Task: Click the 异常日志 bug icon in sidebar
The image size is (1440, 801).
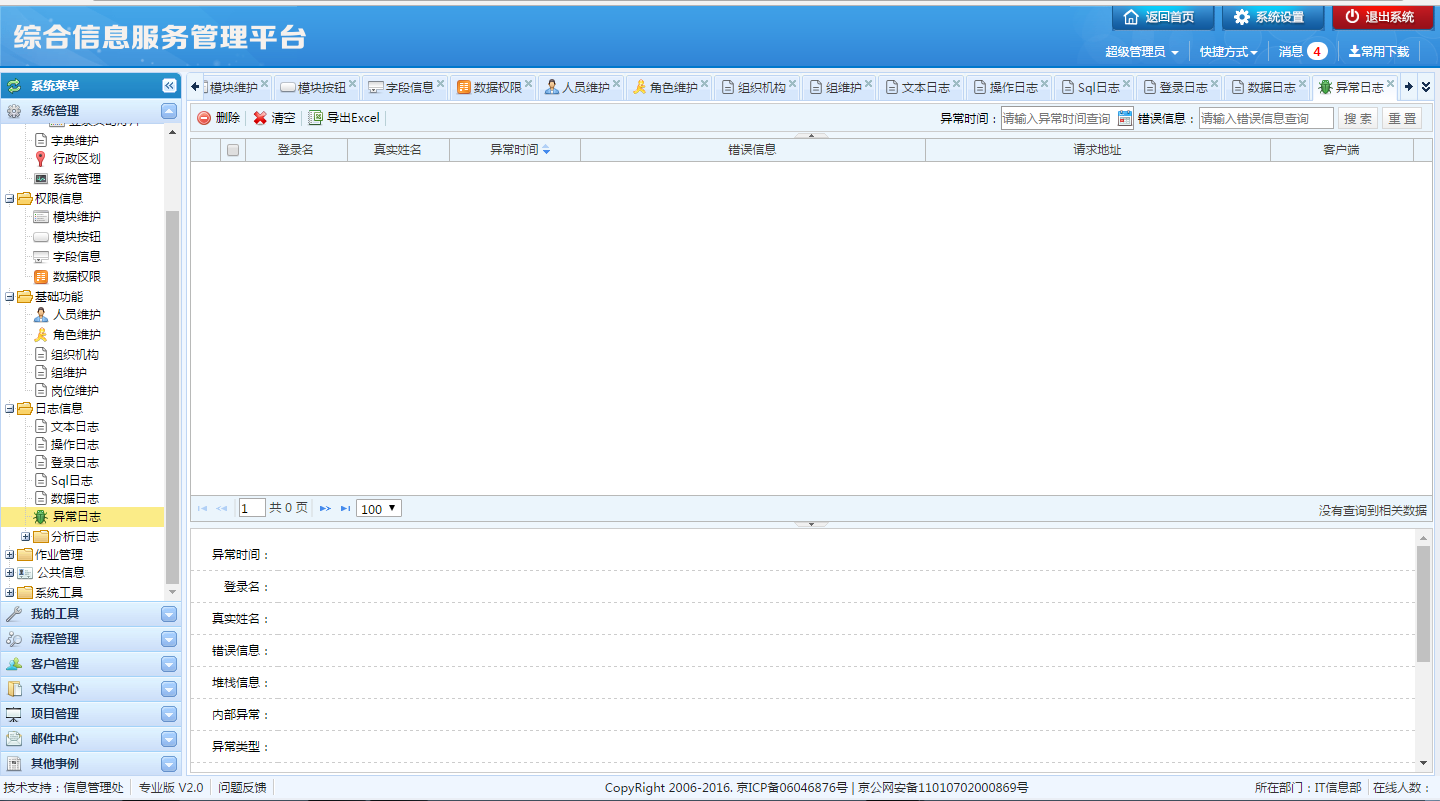Action: [41, 517]
